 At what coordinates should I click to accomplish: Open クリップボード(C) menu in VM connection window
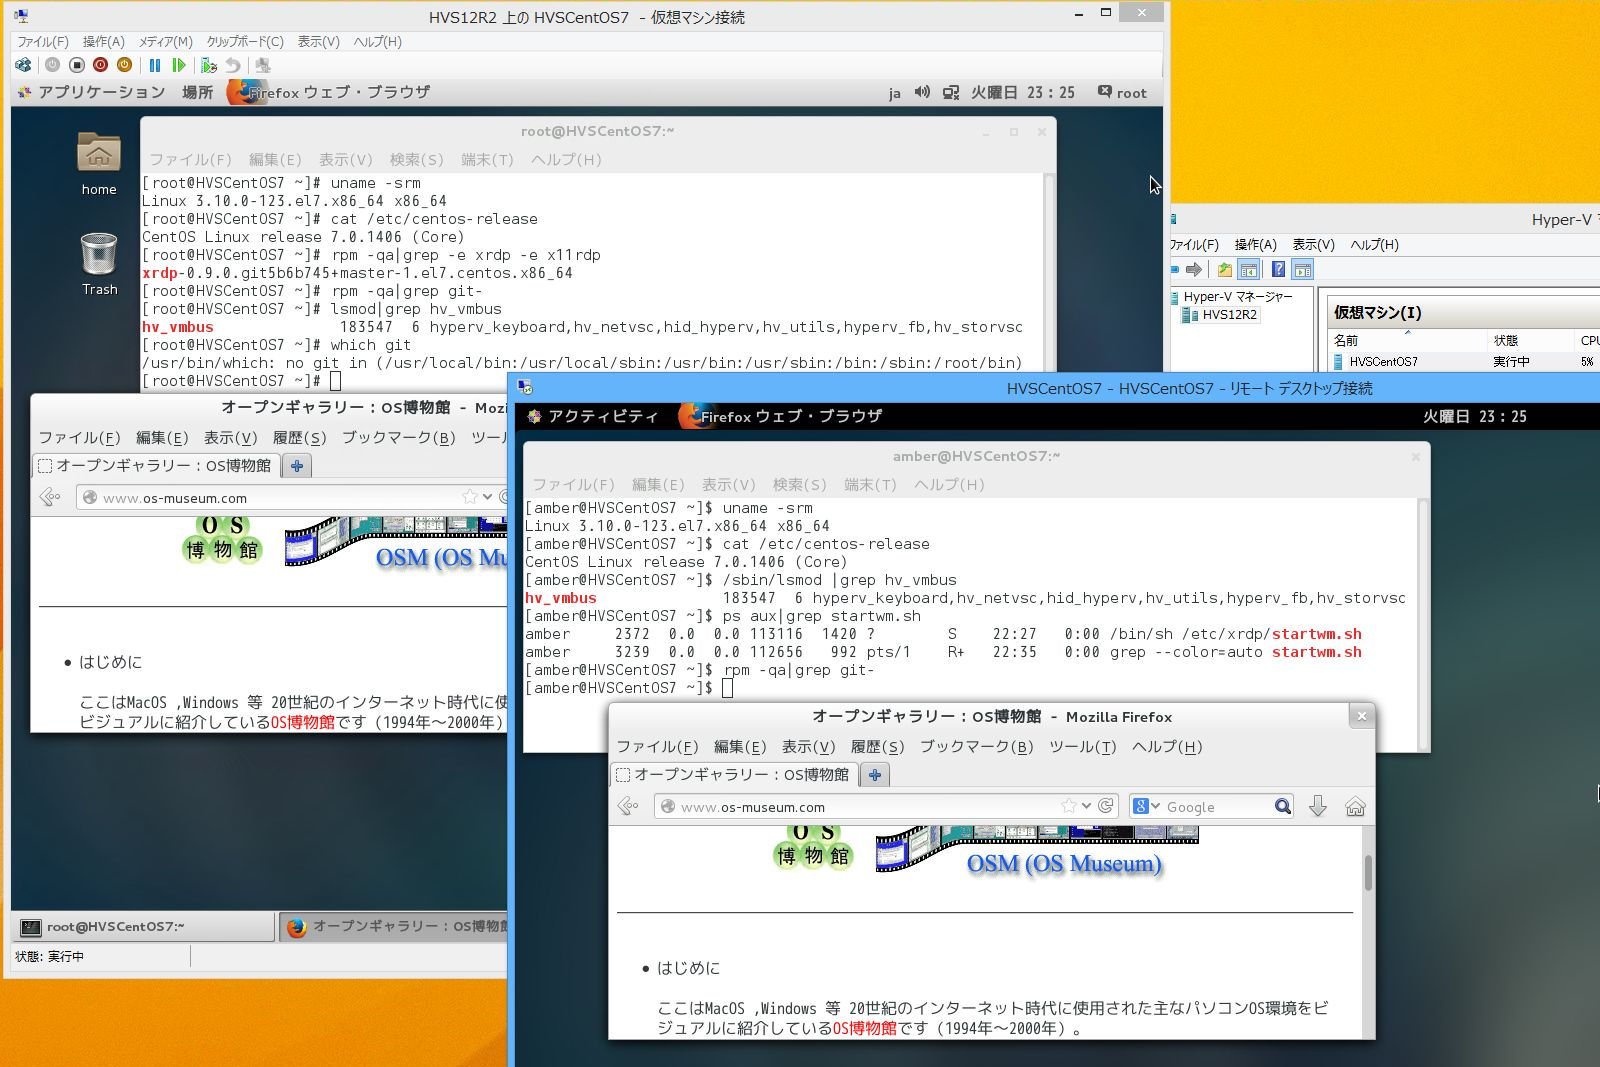click(245, 41)
